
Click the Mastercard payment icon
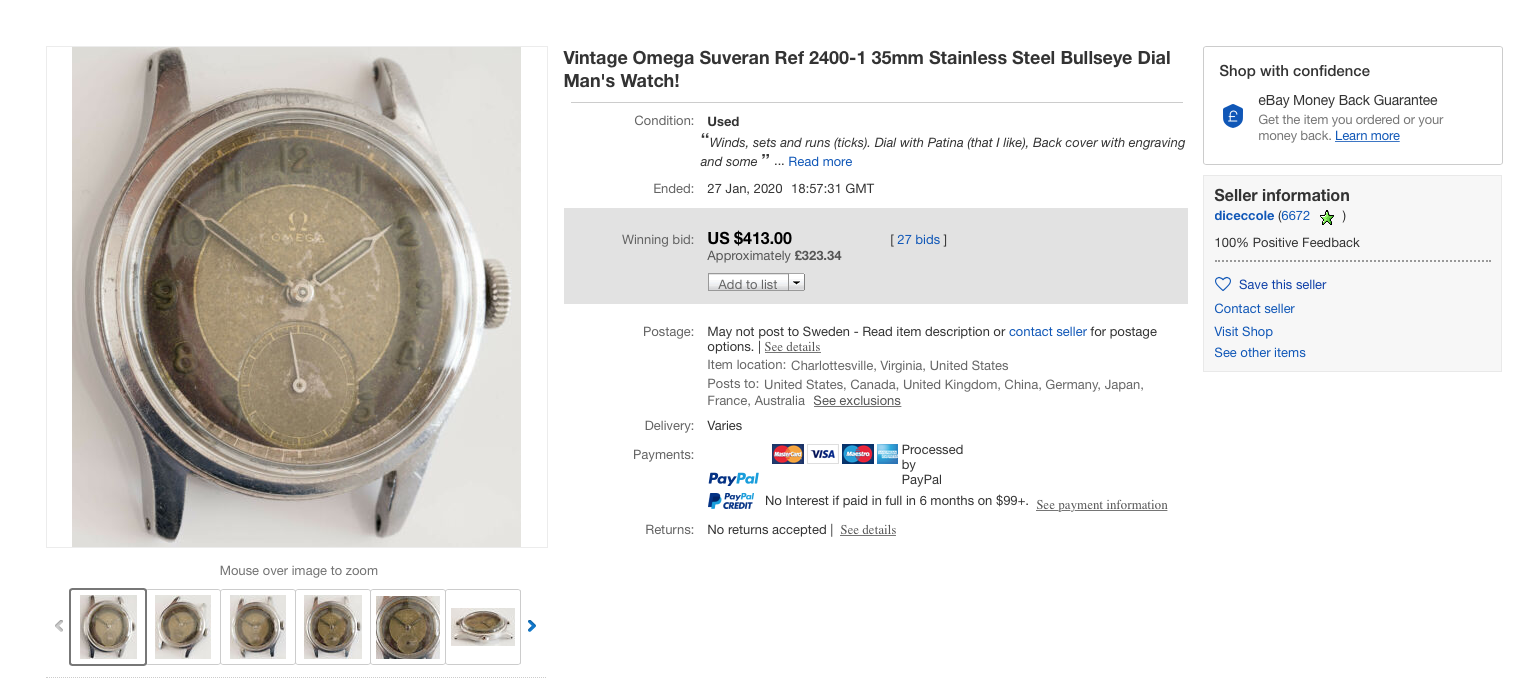pos(788,454)
